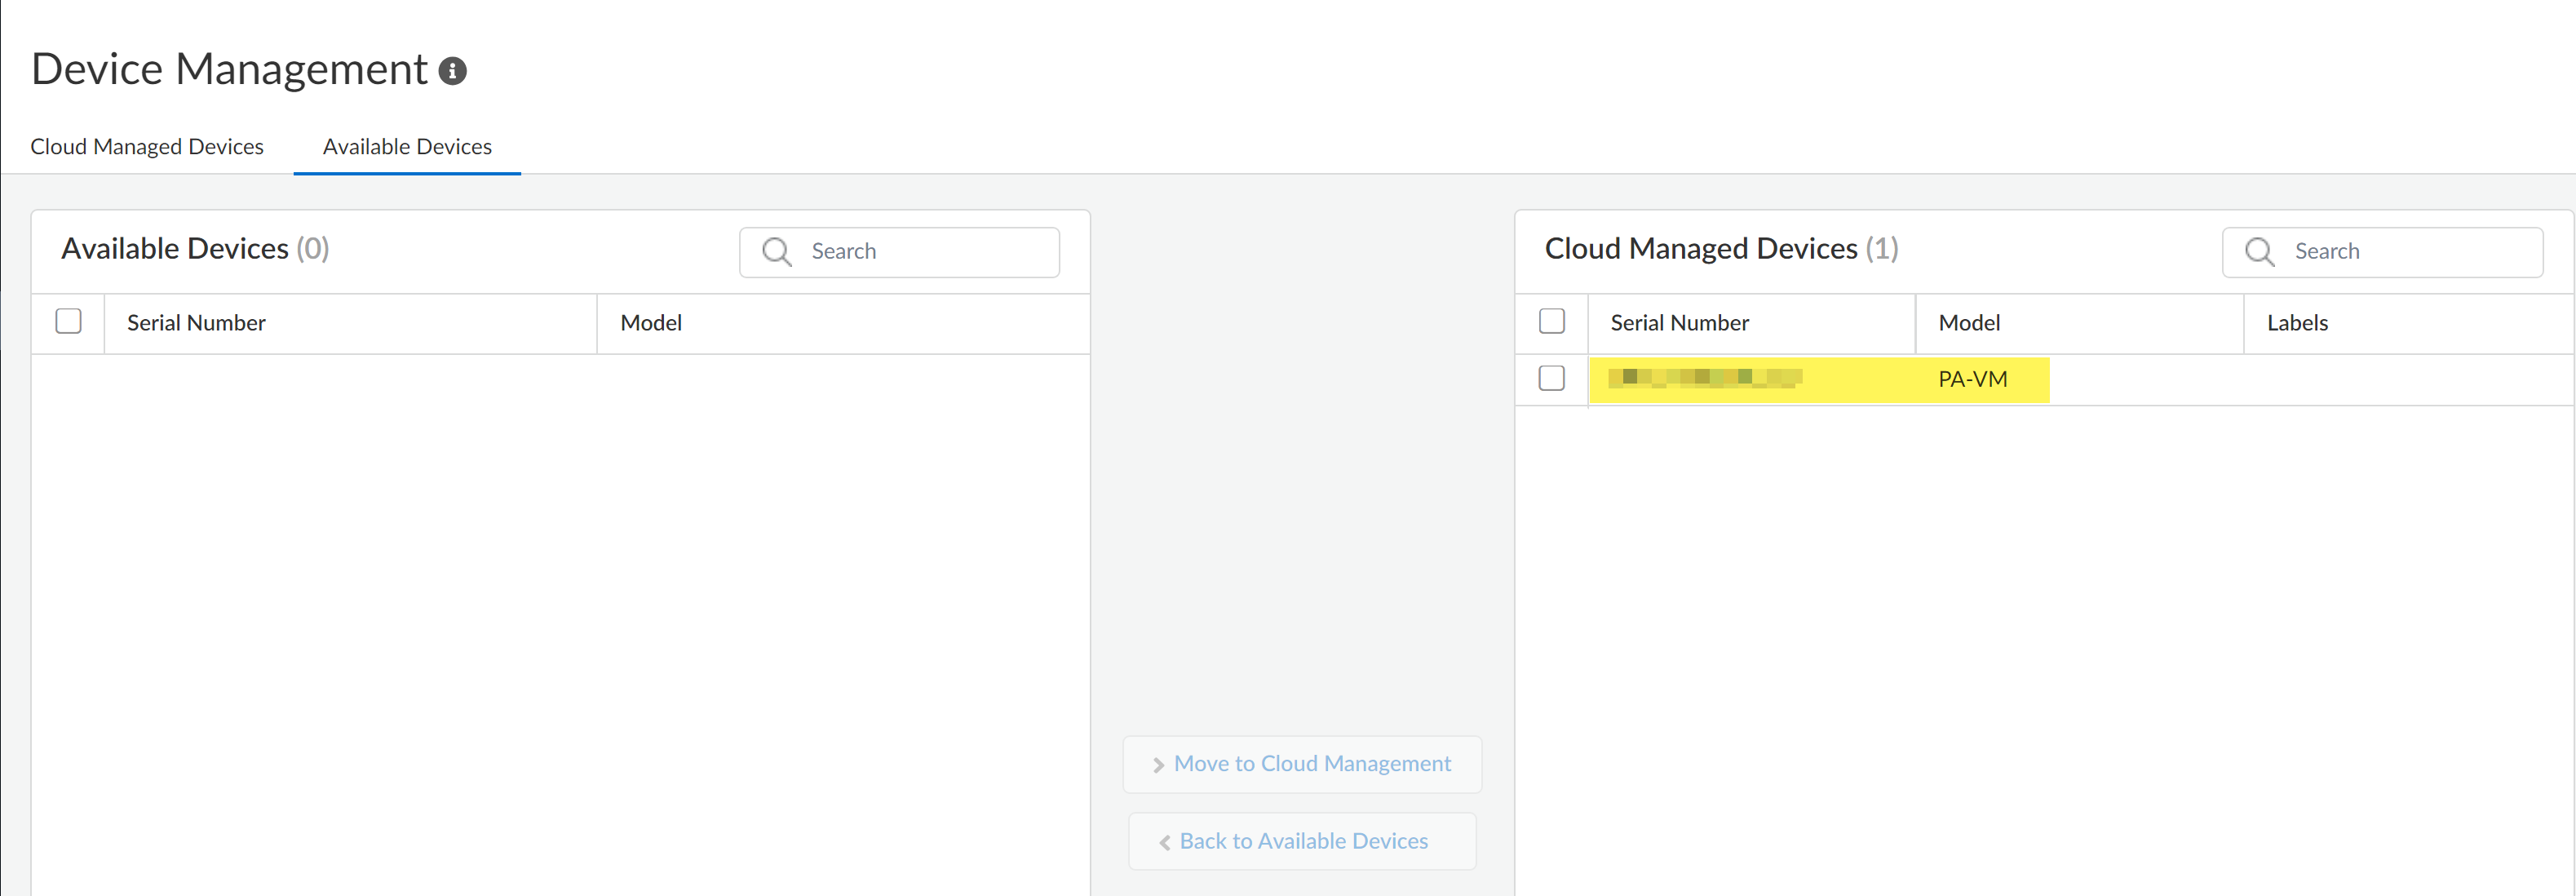This screenshot has width=2576, height=896.
Task: Click the Serial Number header in Cloud Managed Devices
Action: pyautogui.click(x=1679, y=323)
